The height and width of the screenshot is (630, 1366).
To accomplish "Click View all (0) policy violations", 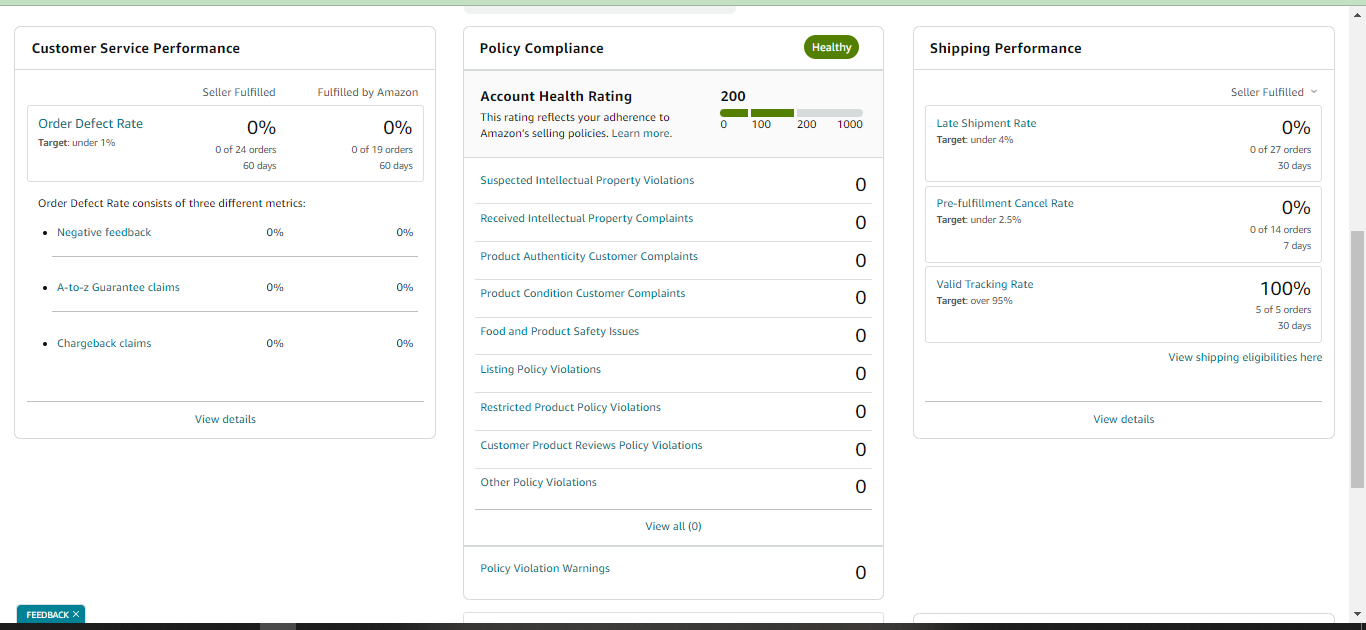I will pyautogui.click(x=673, y=526).
